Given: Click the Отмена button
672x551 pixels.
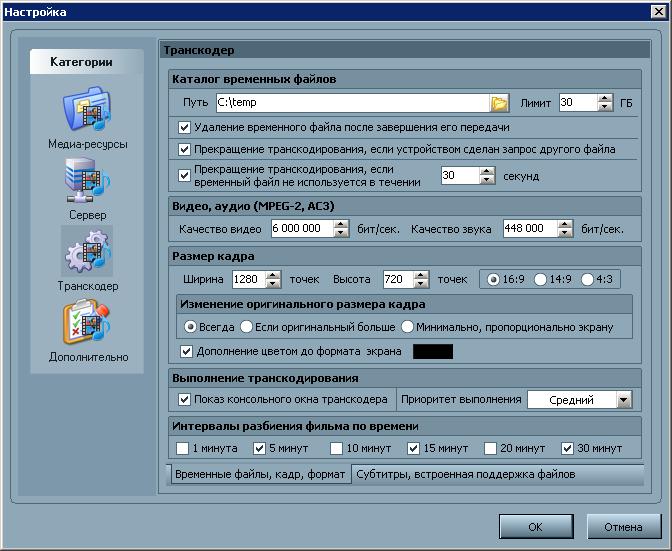Looking at the screenshot, I should point(624,527).
